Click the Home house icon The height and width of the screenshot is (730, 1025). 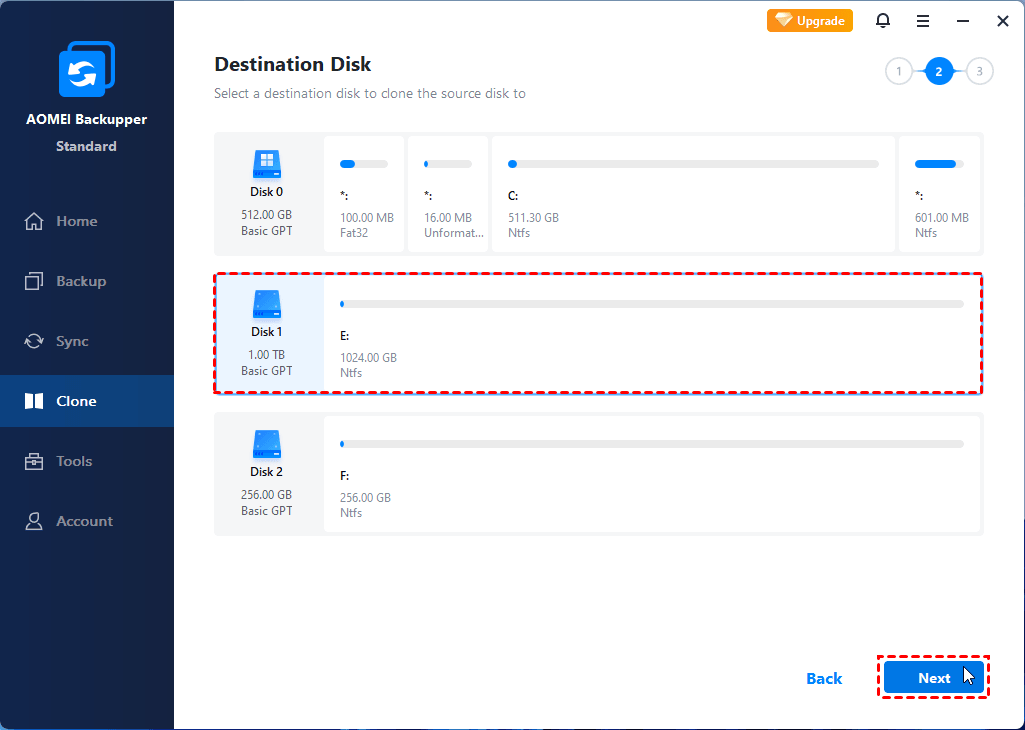(35, 221)
